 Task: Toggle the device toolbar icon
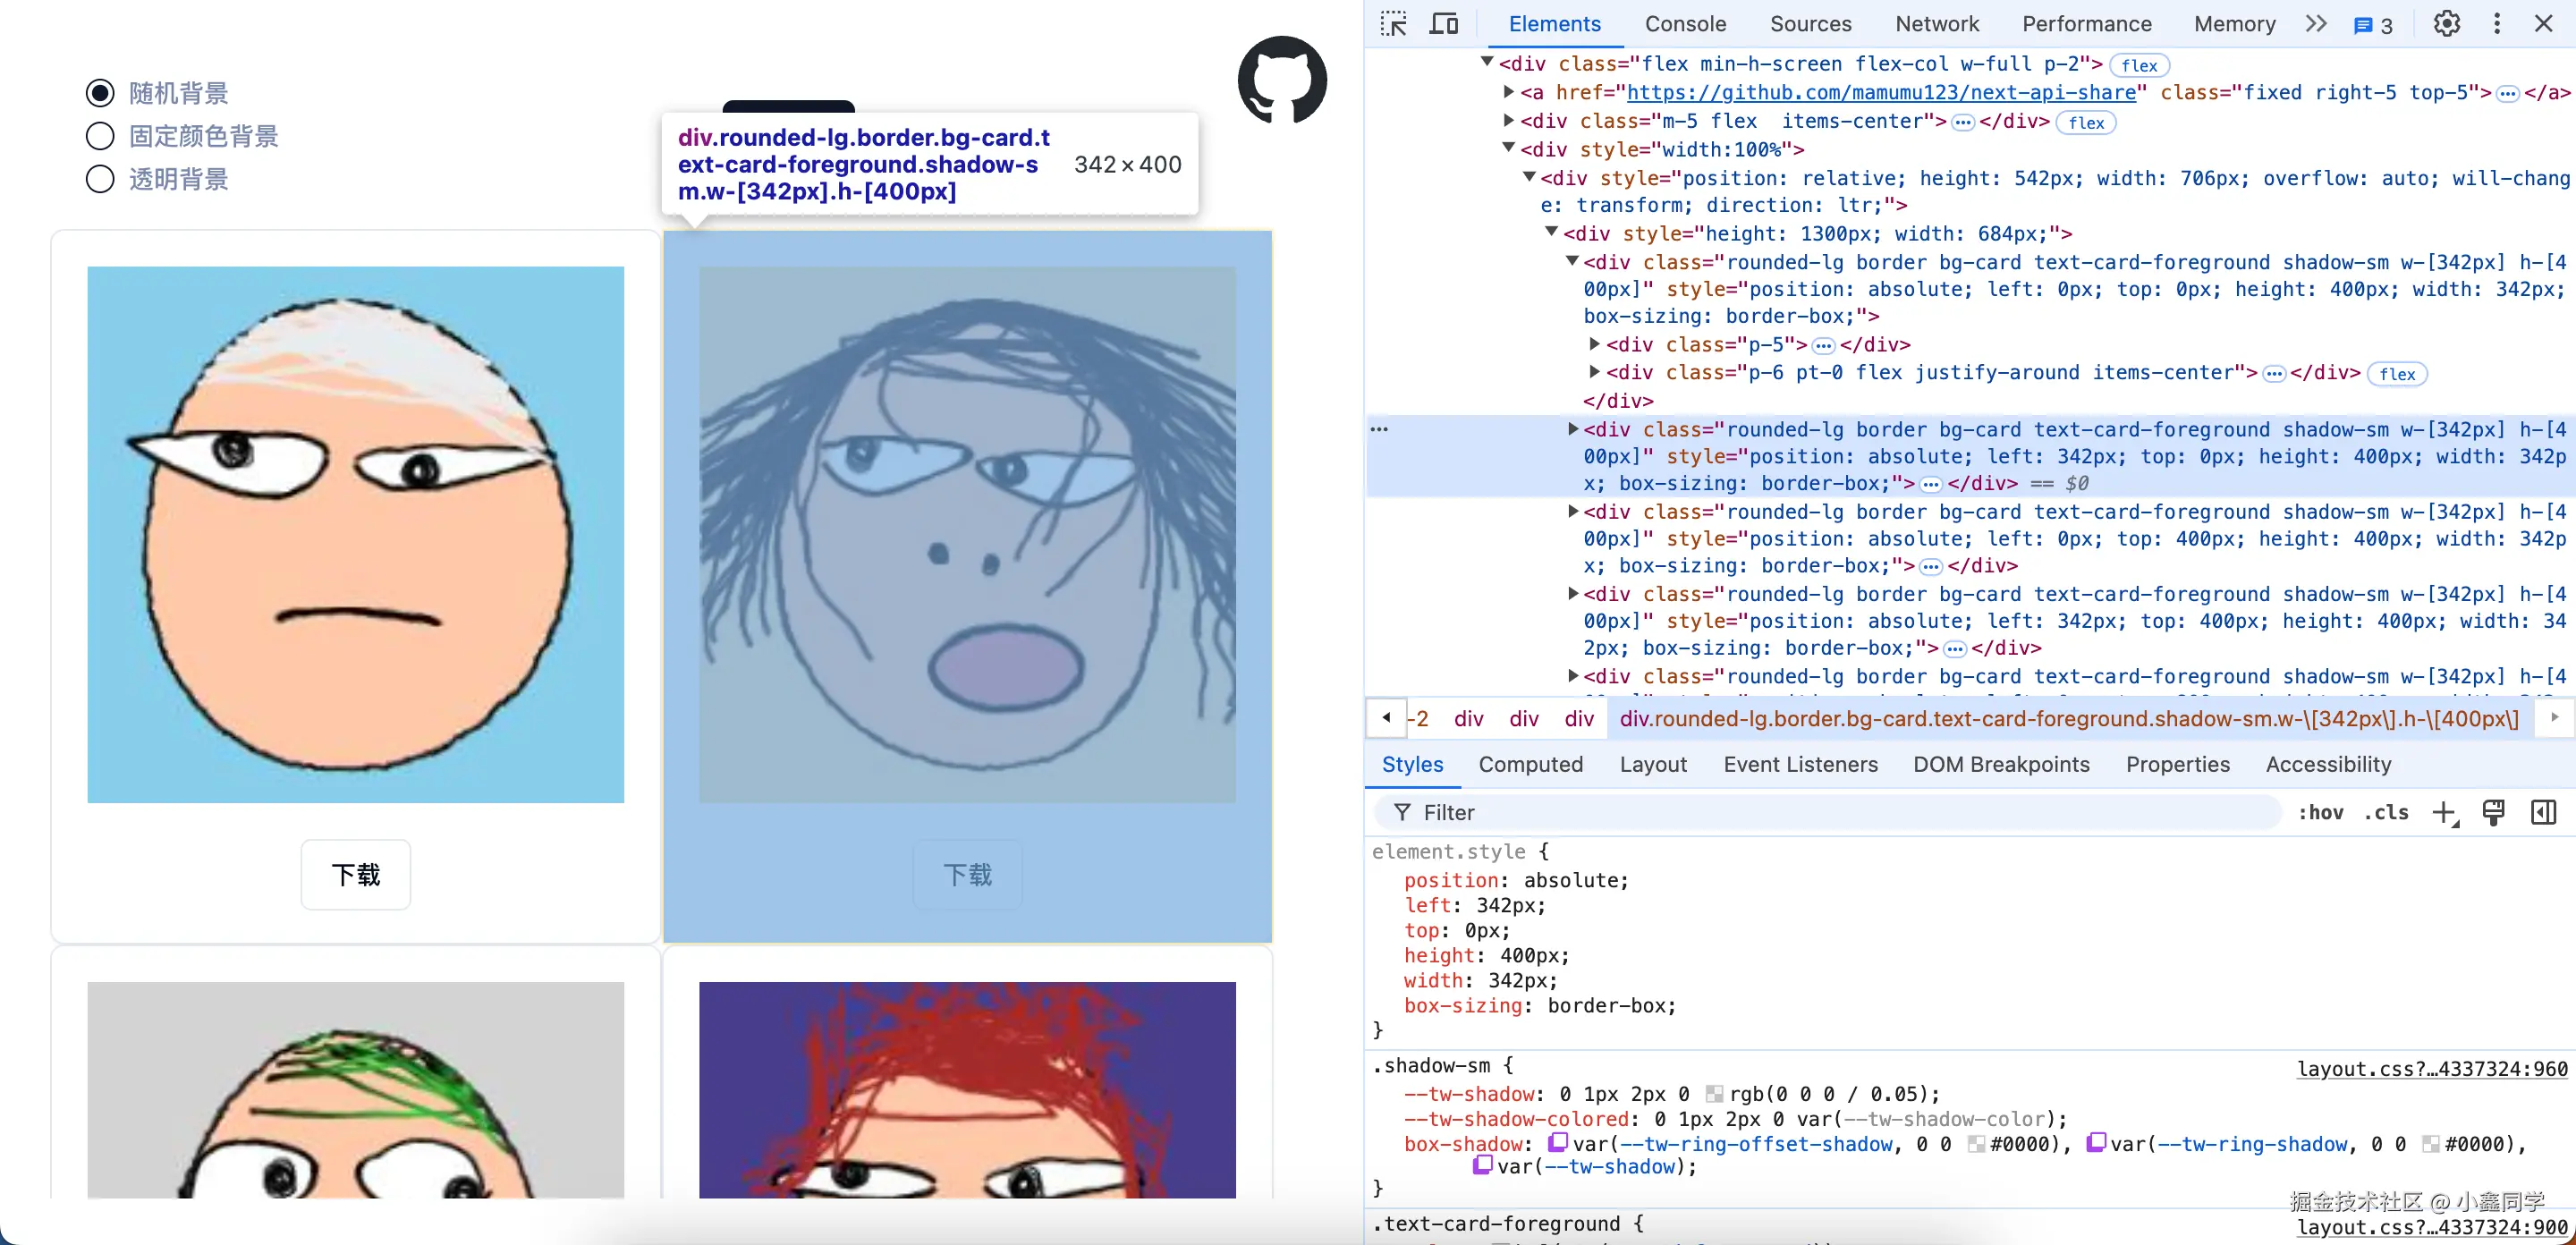pos(1443,24)
